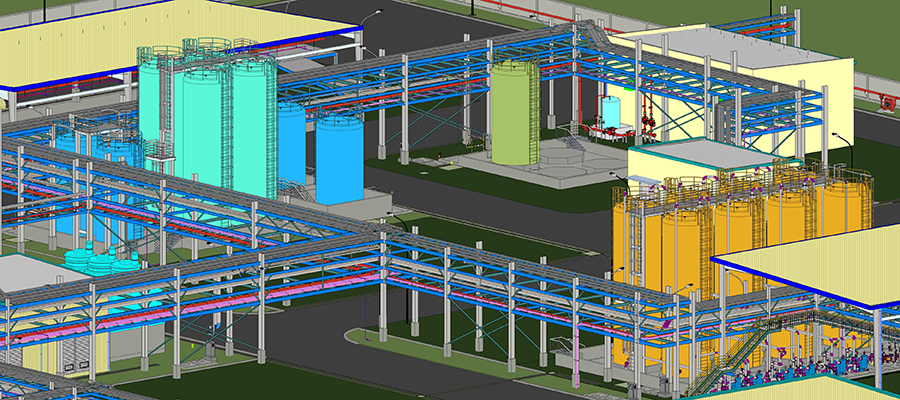Select the olive green cylindrical tank
Viewport: 900px width, 400px height.
[514, 112]
